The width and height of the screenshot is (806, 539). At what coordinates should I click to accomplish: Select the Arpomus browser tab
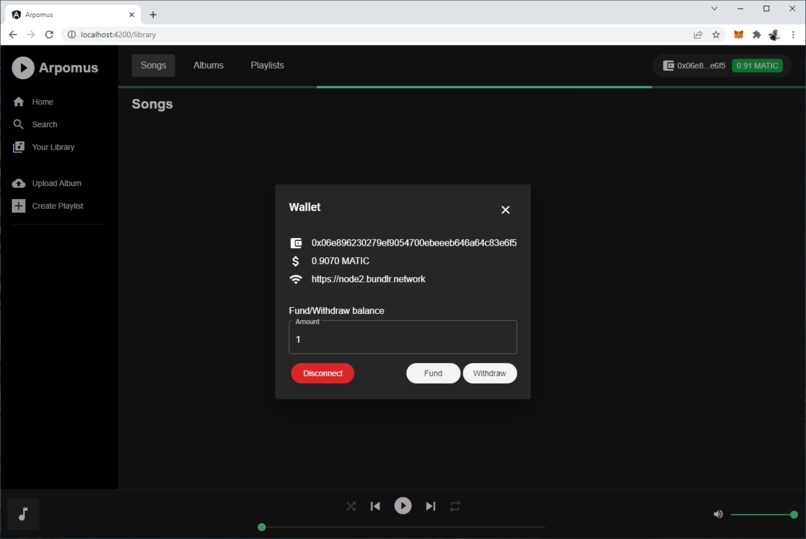pos(72,14)
